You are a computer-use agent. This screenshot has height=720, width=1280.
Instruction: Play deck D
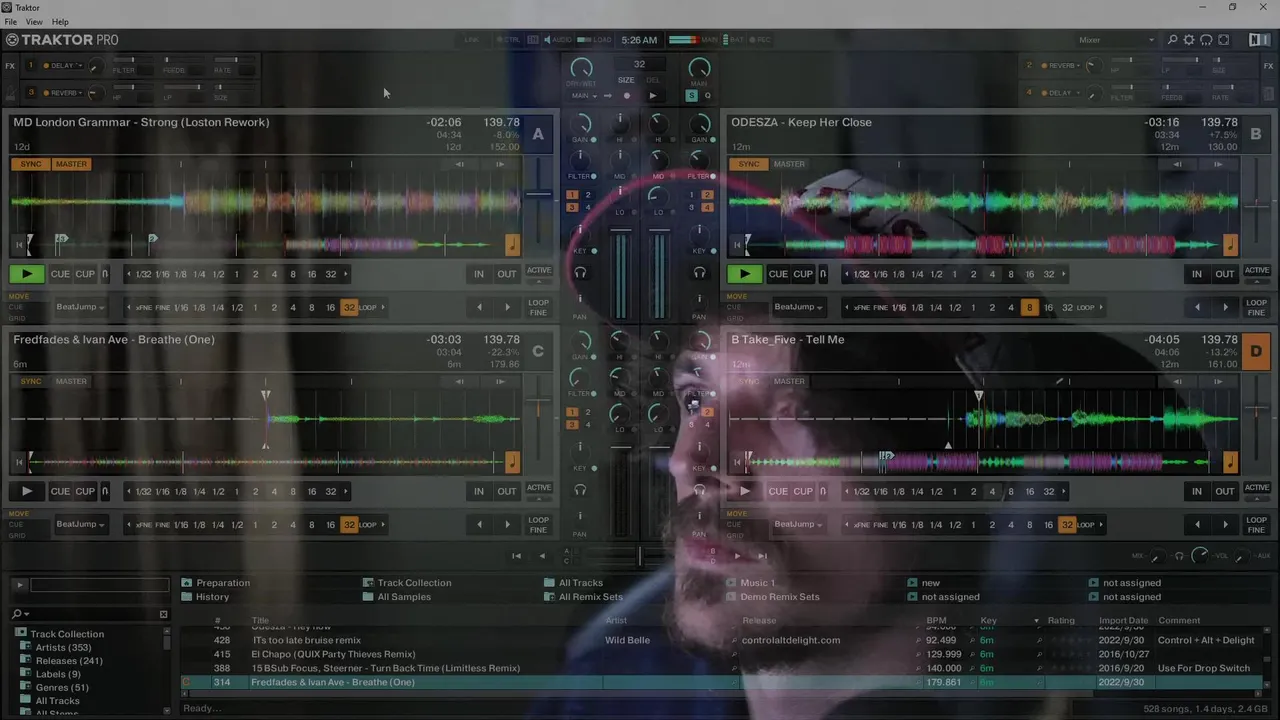(745, 491)
